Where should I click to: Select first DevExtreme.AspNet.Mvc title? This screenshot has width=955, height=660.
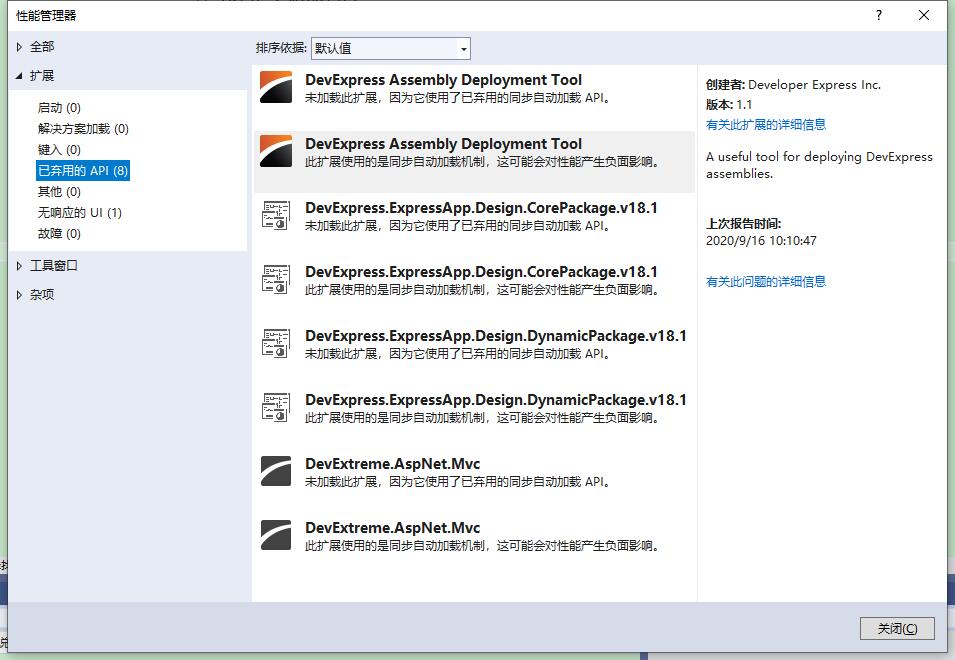(392, 463)
